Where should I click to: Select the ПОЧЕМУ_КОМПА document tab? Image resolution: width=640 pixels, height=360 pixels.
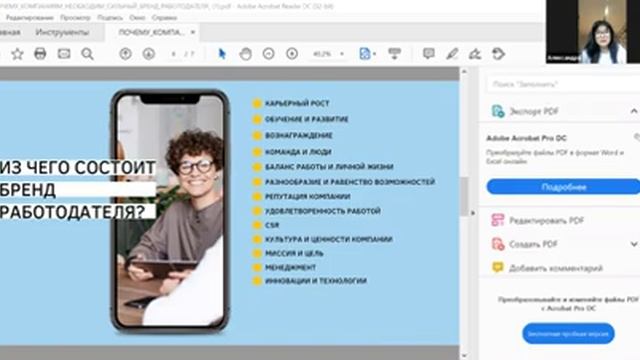point(151,32)
